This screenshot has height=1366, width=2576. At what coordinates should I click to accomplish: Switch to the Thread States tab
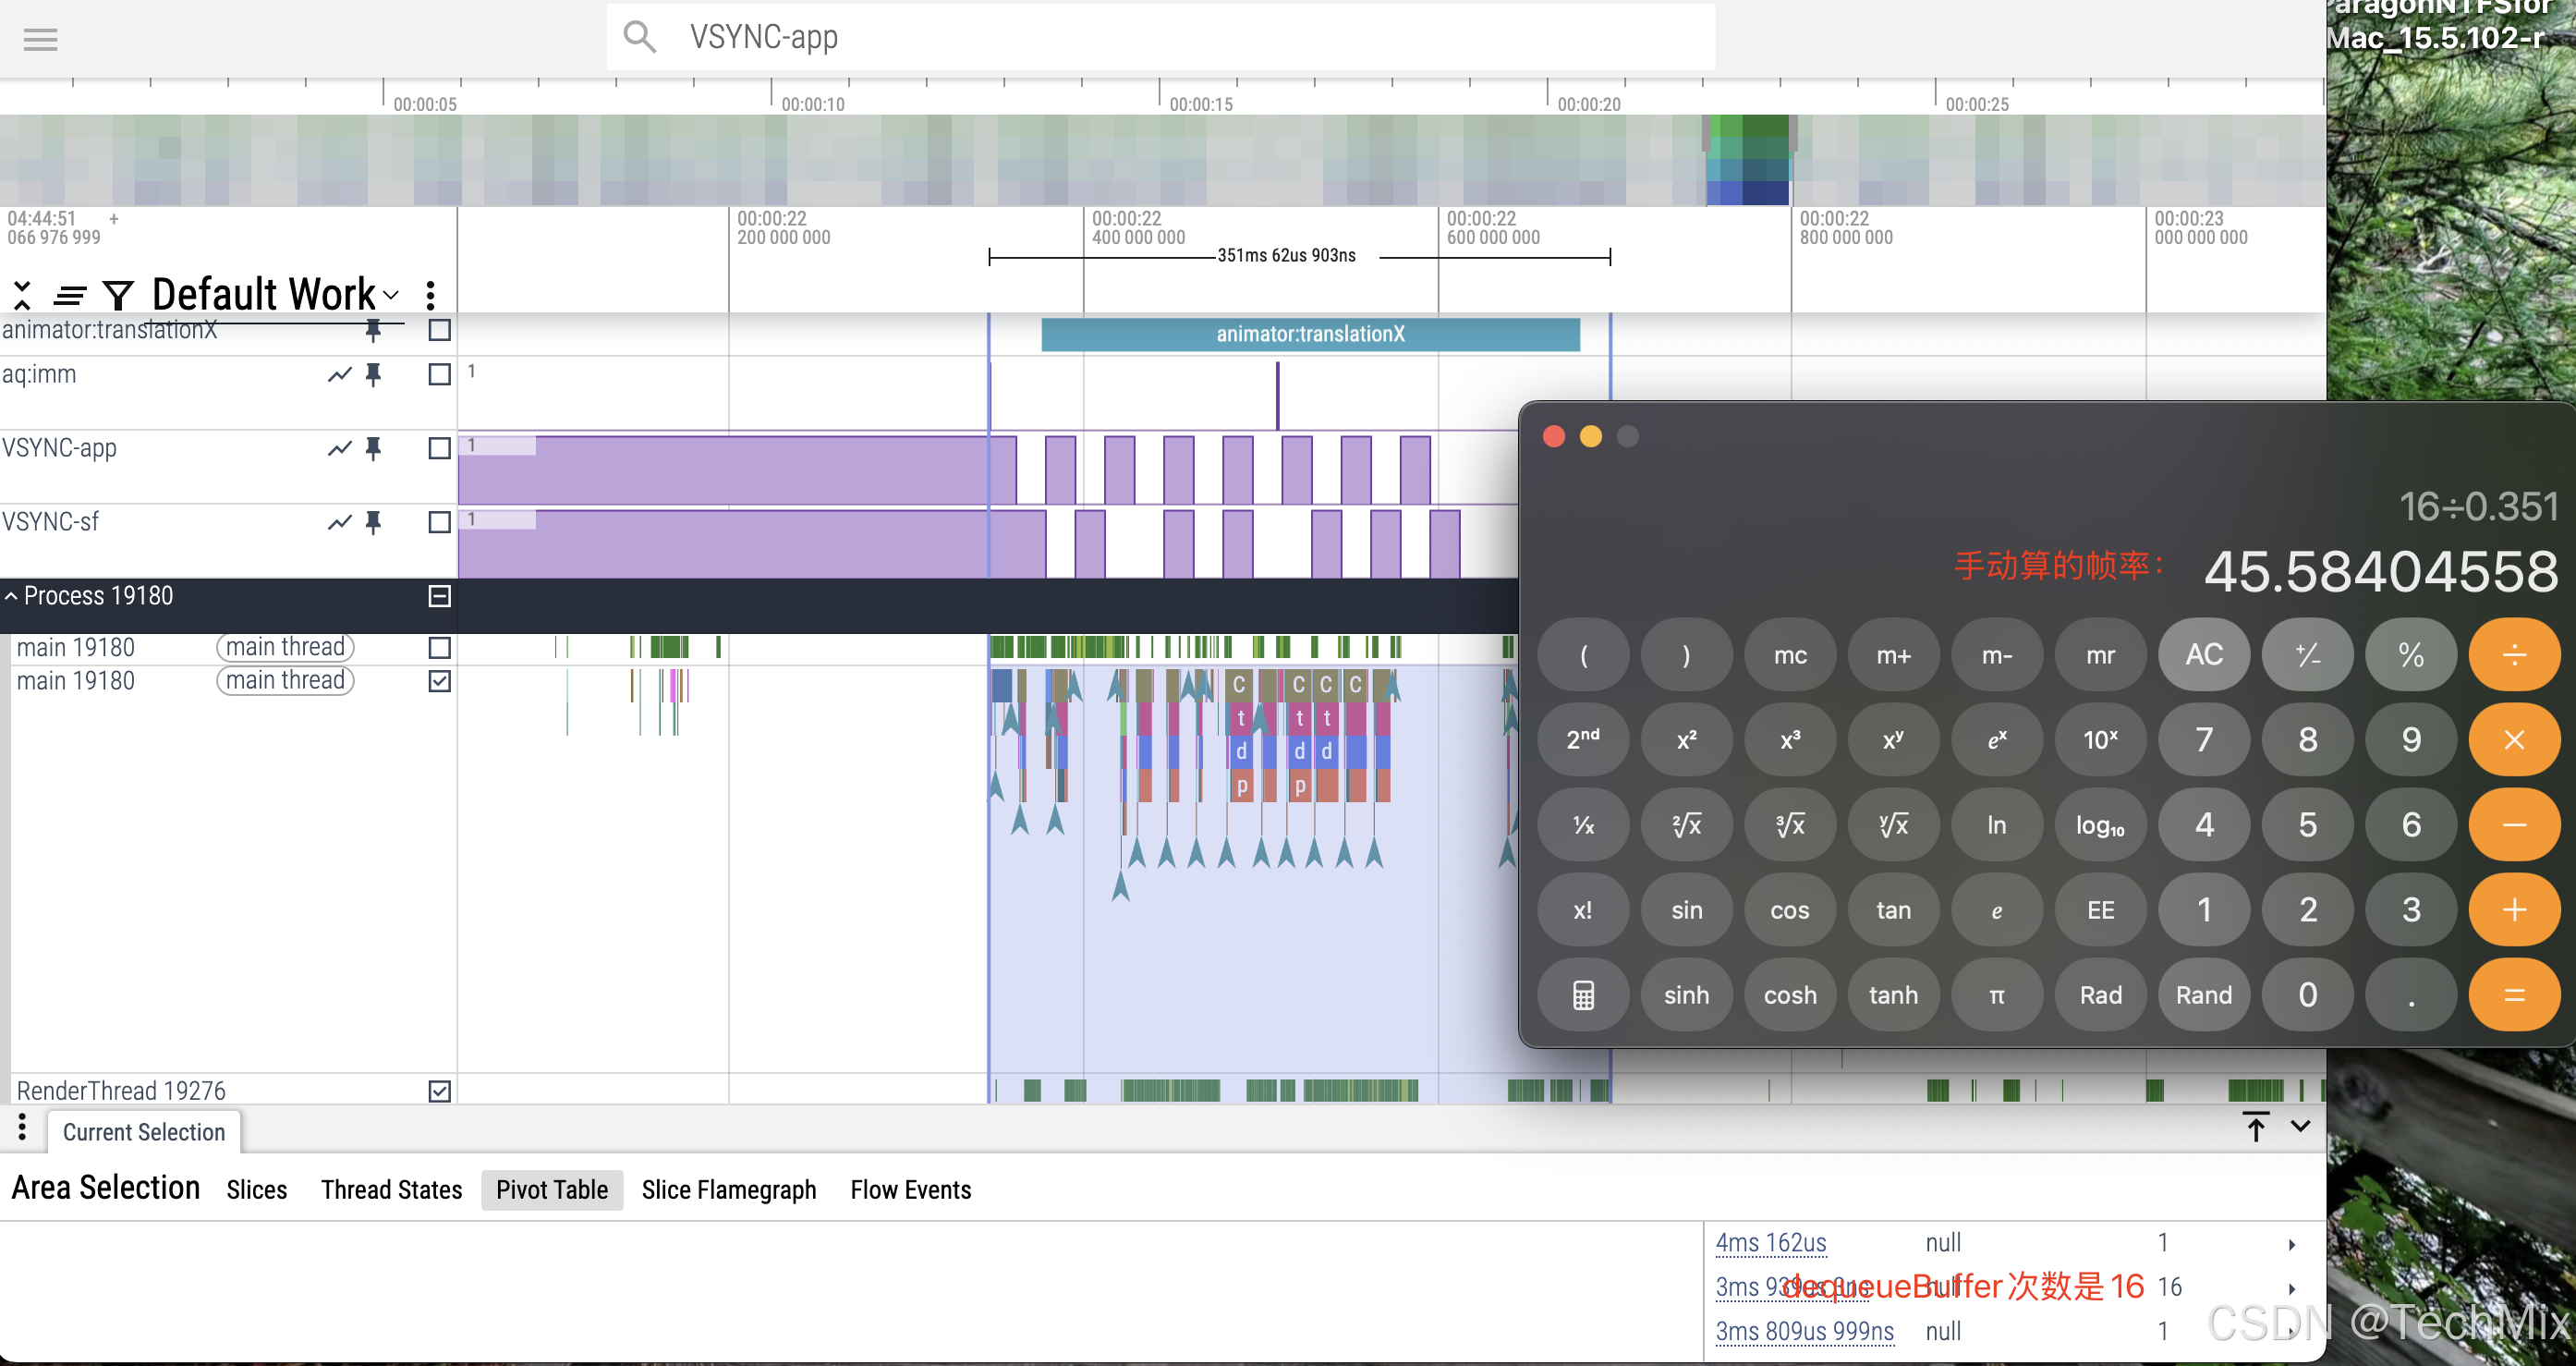point(391,1189)
